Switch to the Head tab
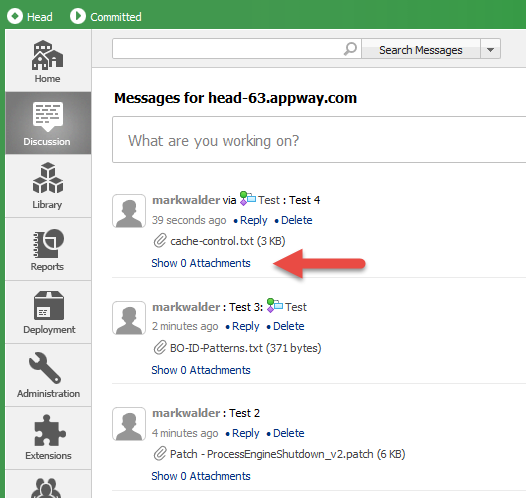Viewport: 526px width, 498px height. point(30,16)
